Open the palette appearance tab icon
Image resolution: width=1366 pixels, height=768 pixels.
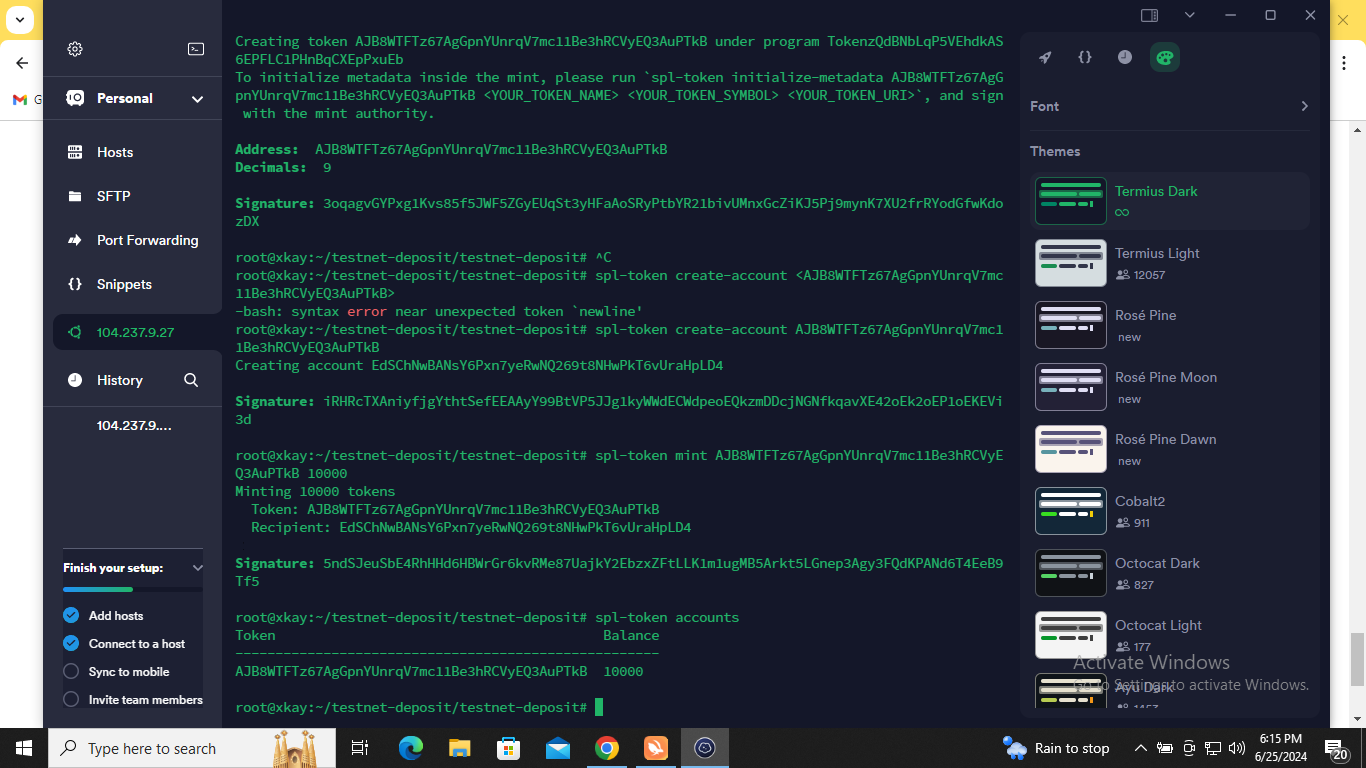1164,57
